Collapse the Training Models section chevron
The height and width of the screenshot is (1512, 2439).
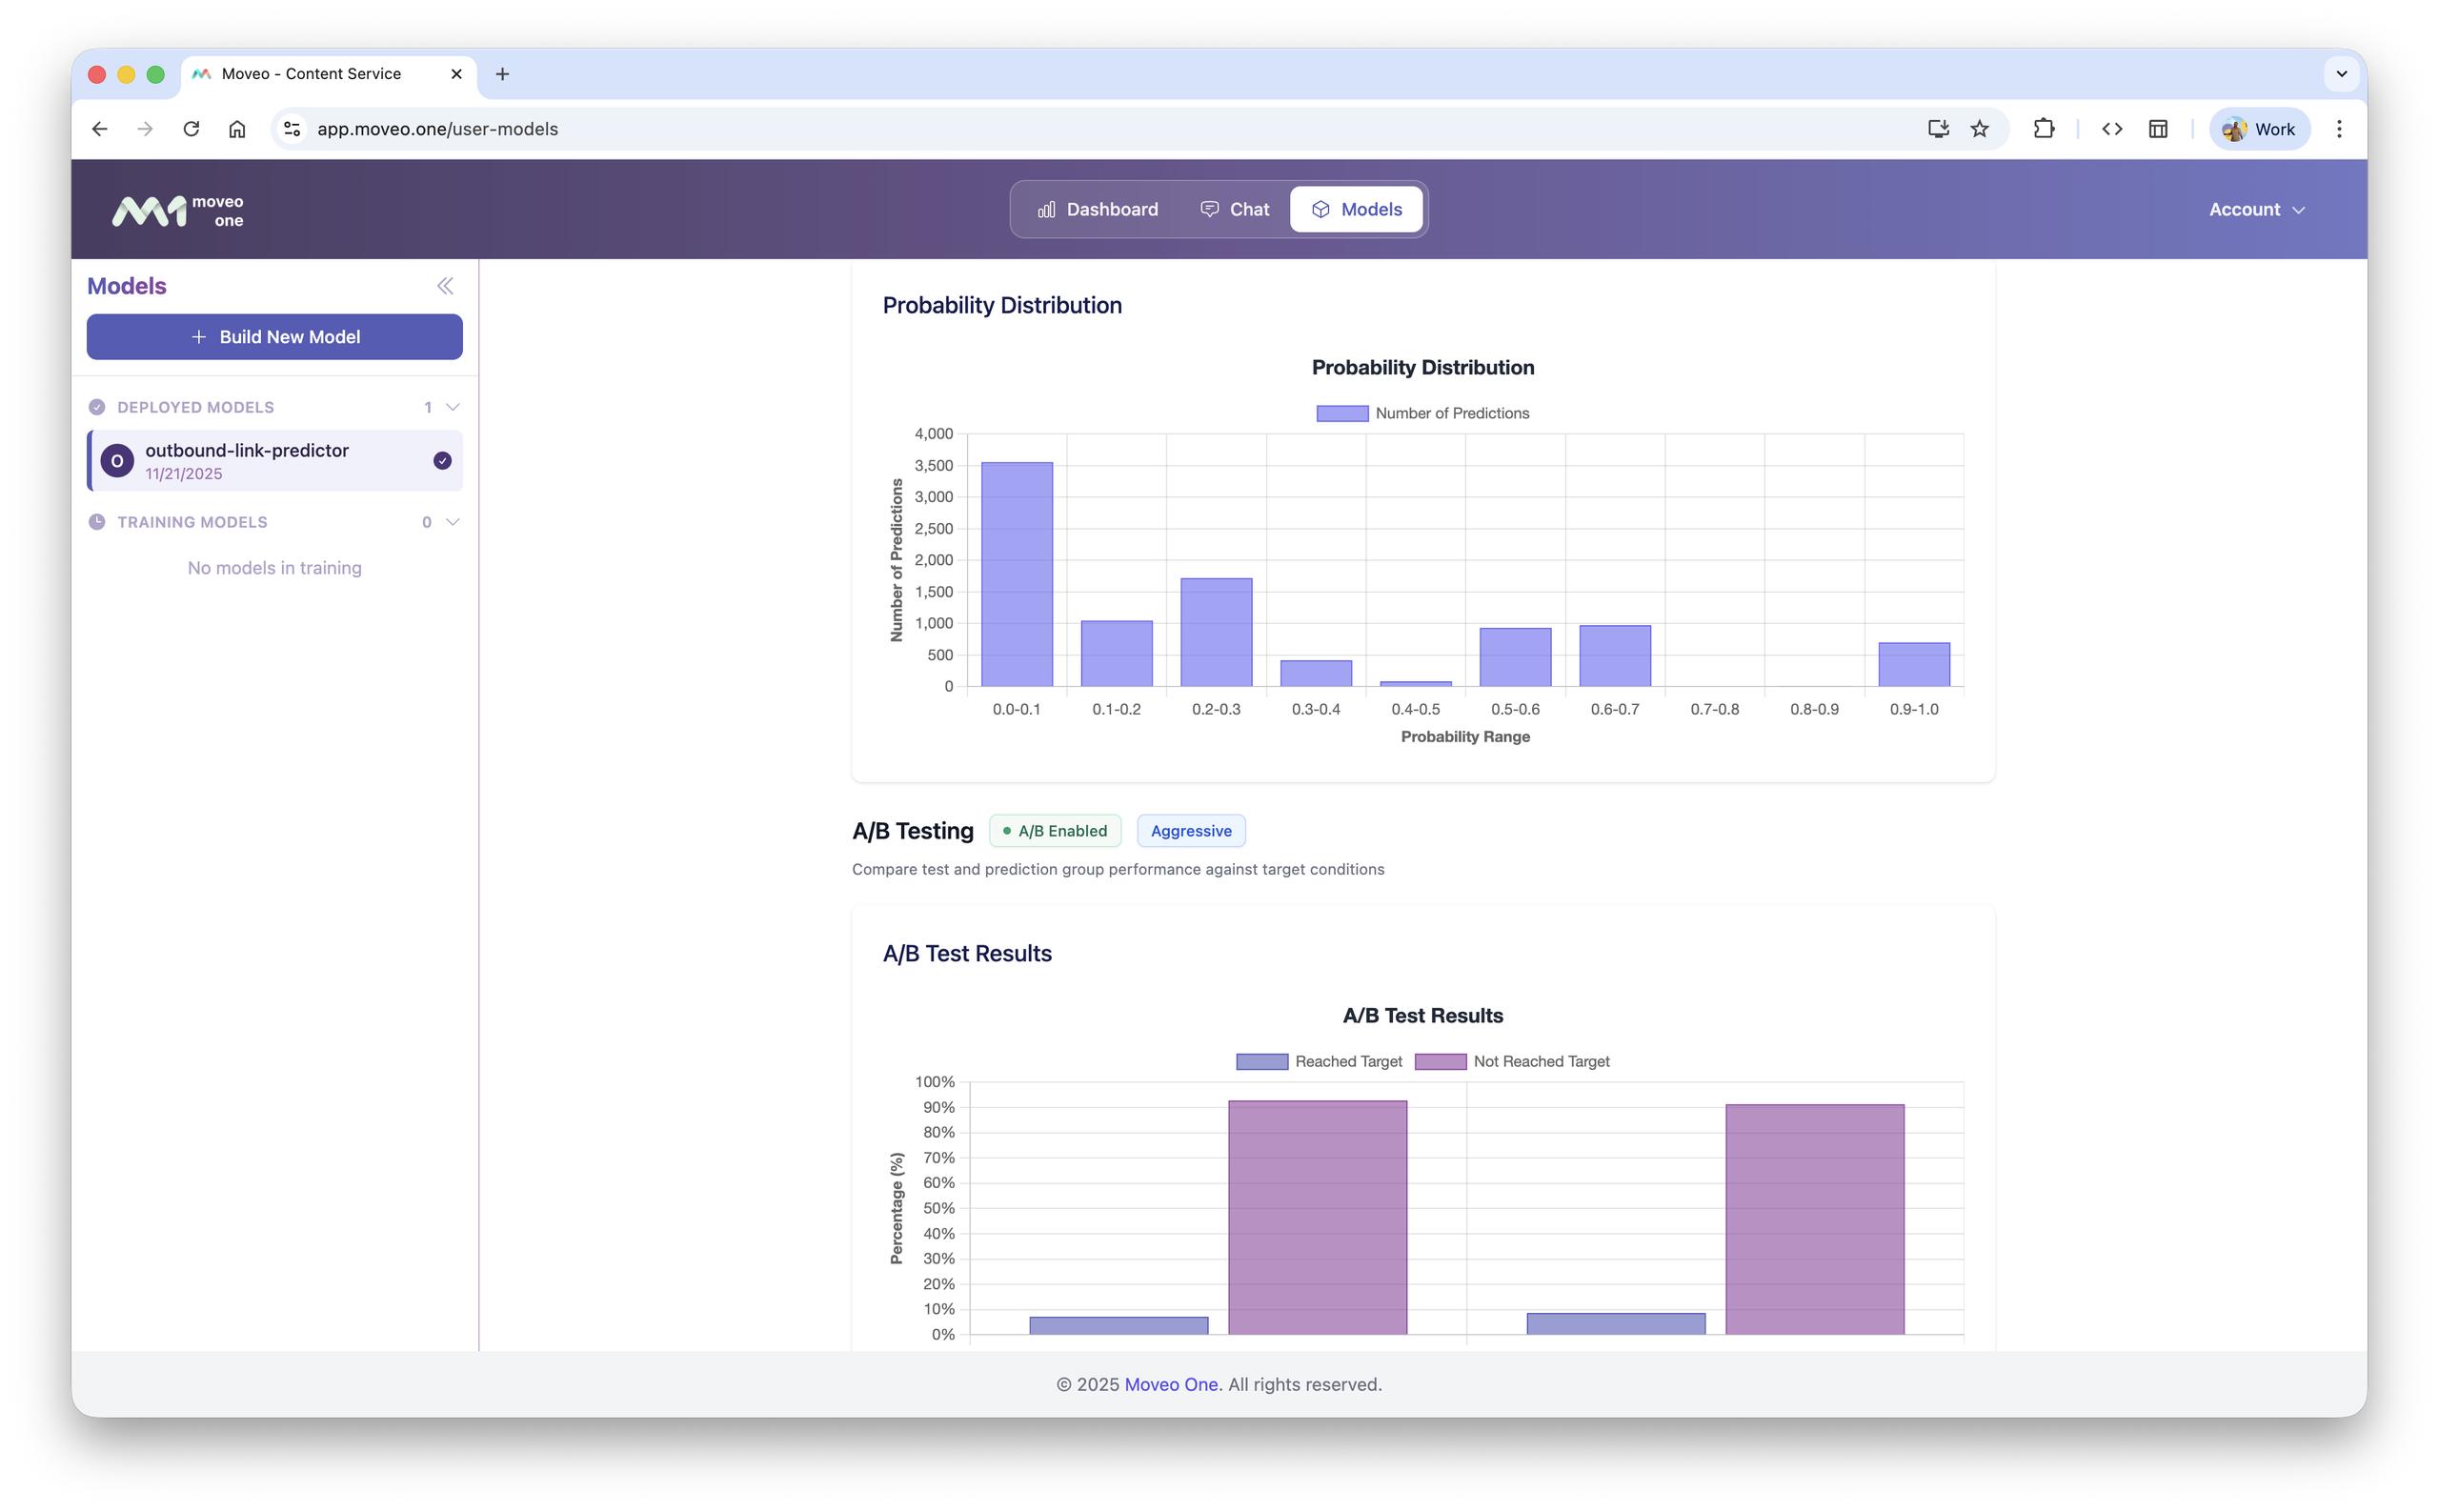pyautogui.click(x=453, y=522)
